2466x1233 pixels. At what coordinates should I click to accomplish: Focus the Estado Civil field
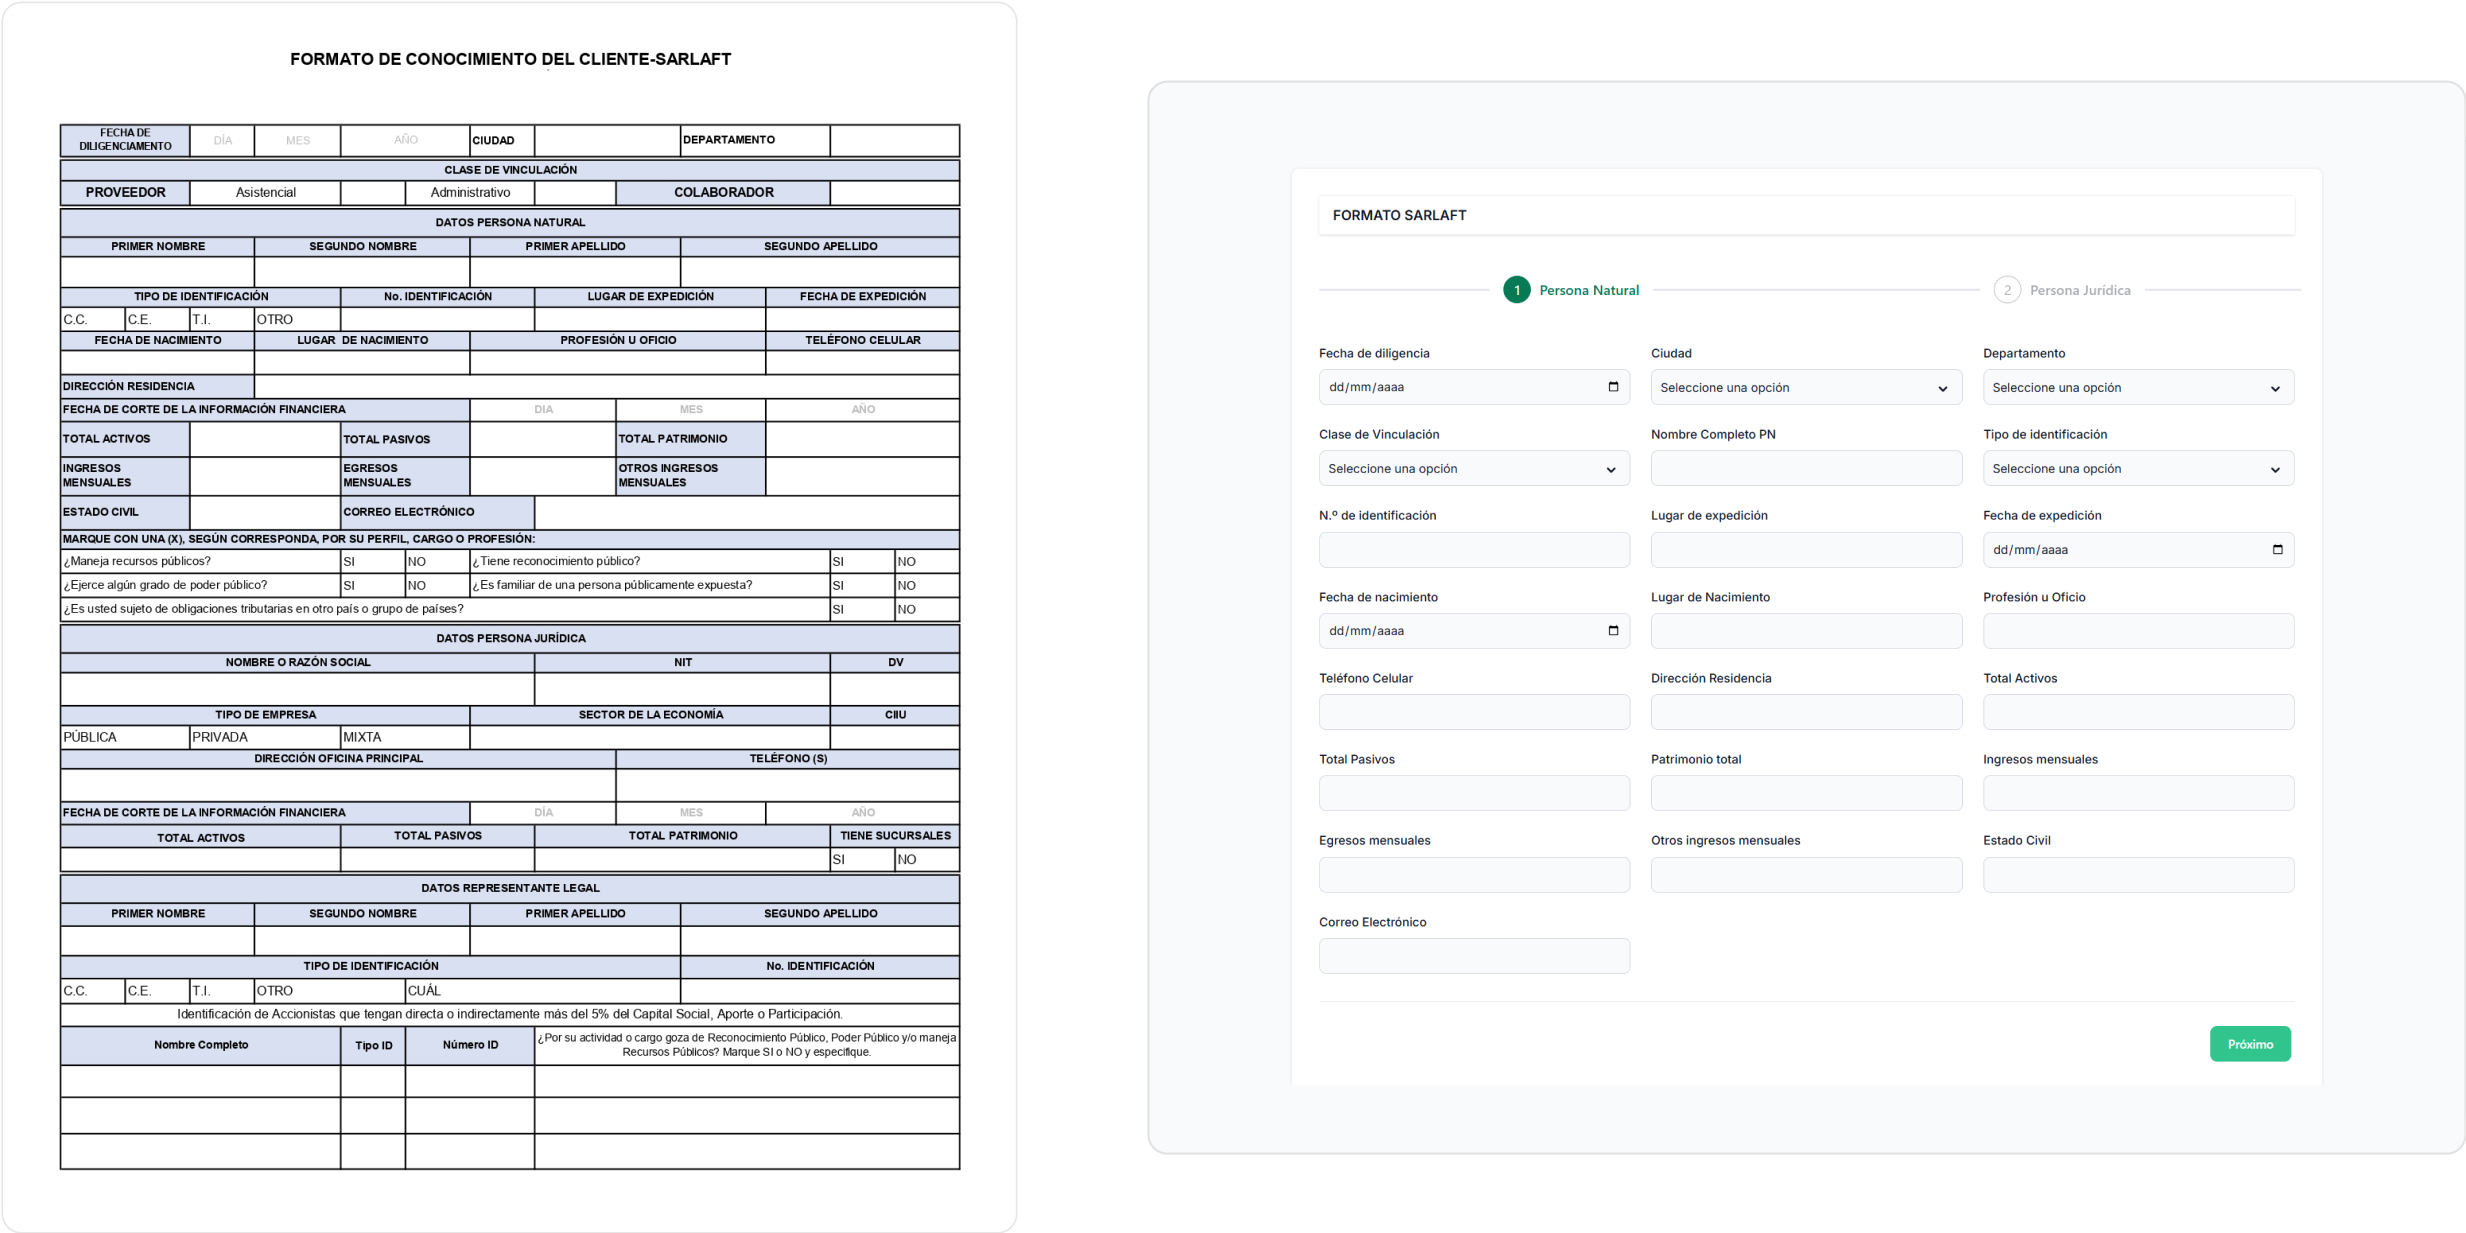2138,875
